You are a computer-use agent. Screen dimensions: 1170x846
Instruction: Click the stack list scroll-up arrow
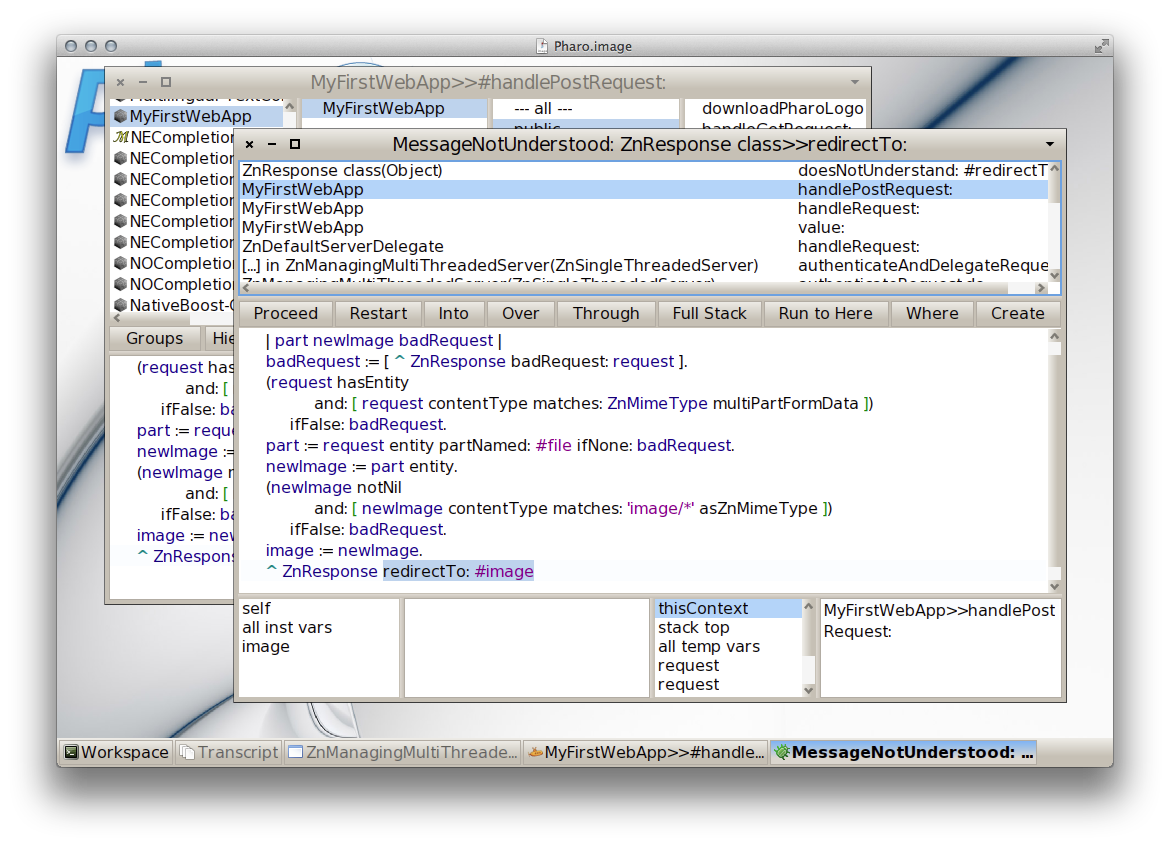tap(1054, 169)
